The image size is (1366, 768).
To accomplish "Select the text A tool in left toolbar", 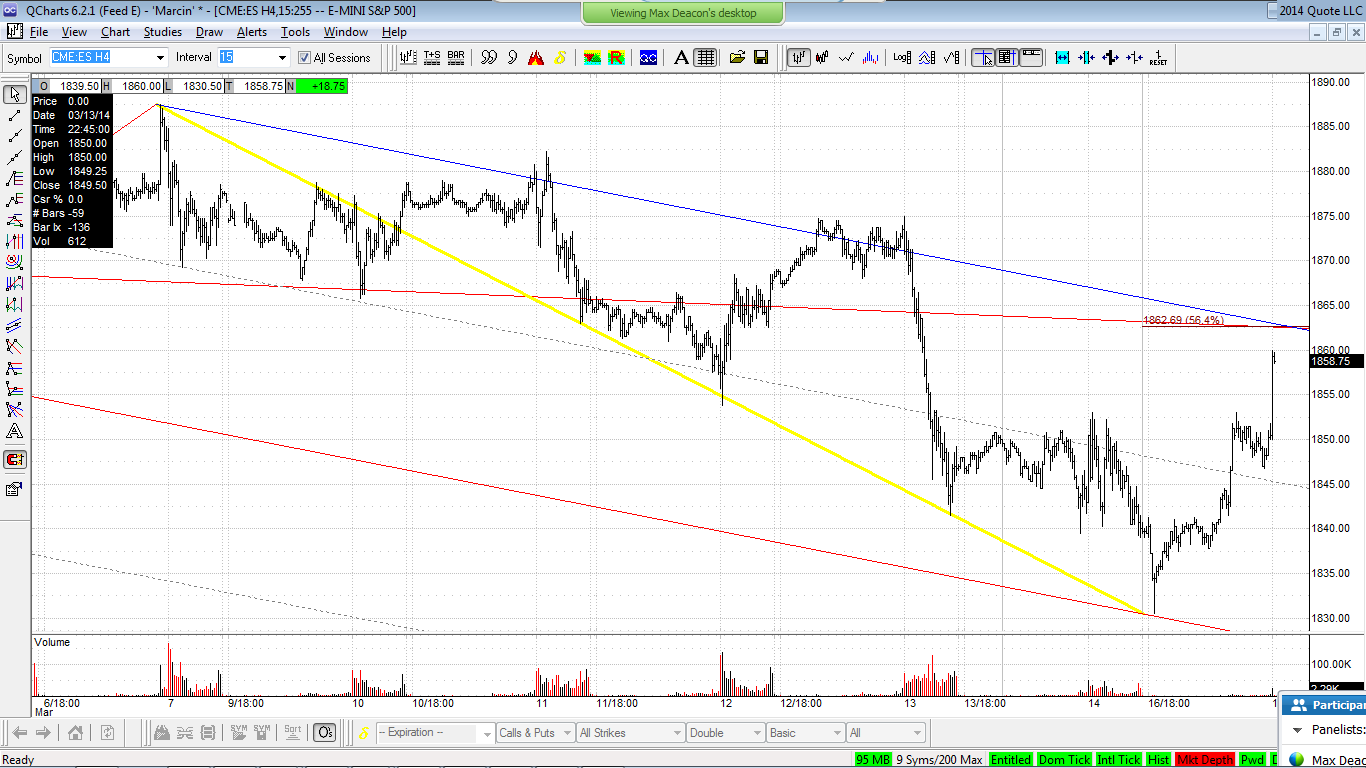I will click(x=15, y=432).
